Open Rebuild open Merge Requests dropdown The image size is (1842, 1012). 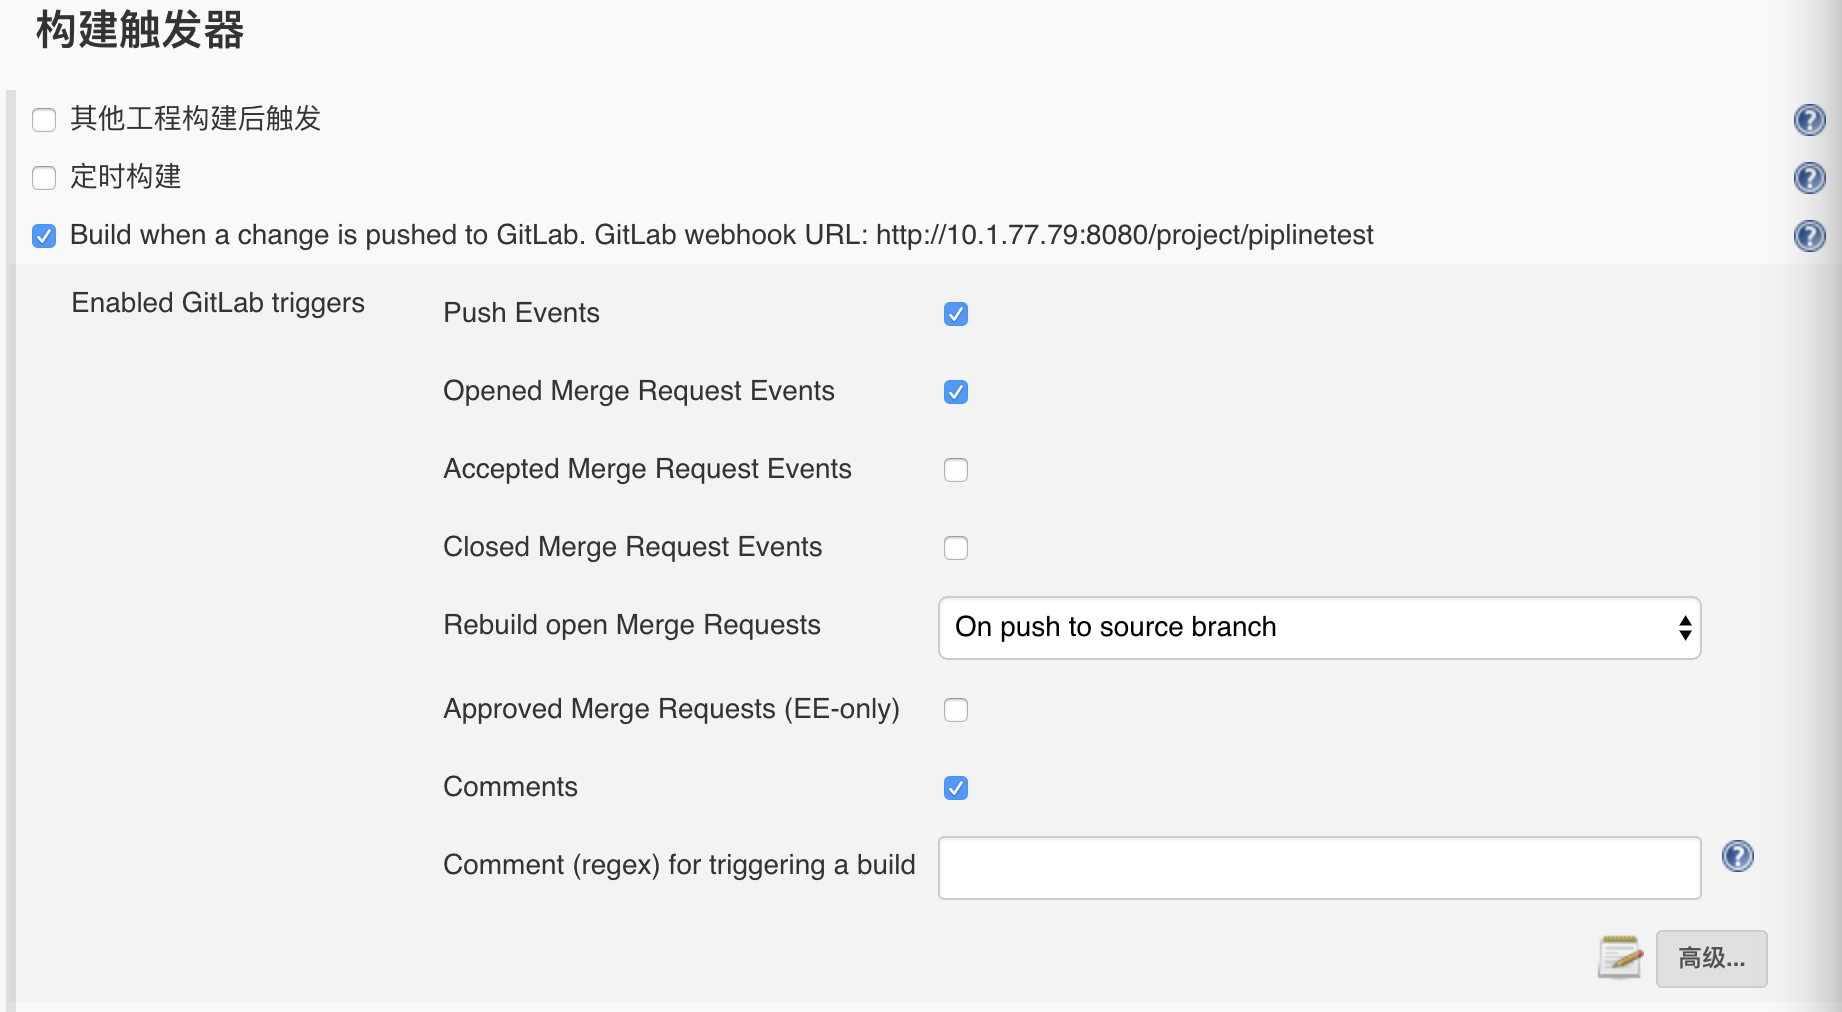1319,628
